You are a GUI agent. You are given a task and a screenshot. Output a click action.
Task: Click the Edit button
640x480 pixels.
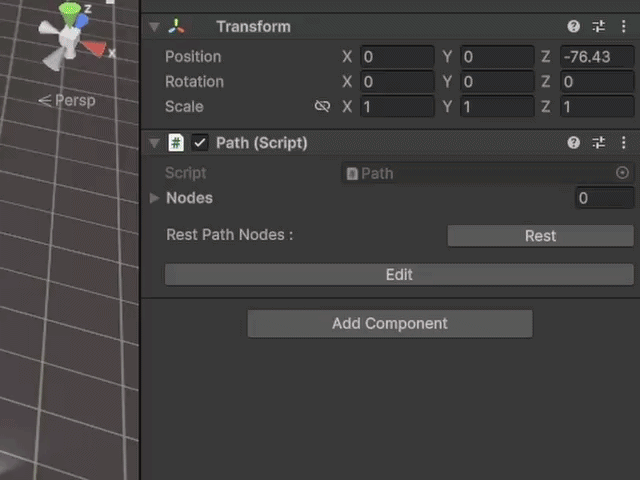point(399,274)
